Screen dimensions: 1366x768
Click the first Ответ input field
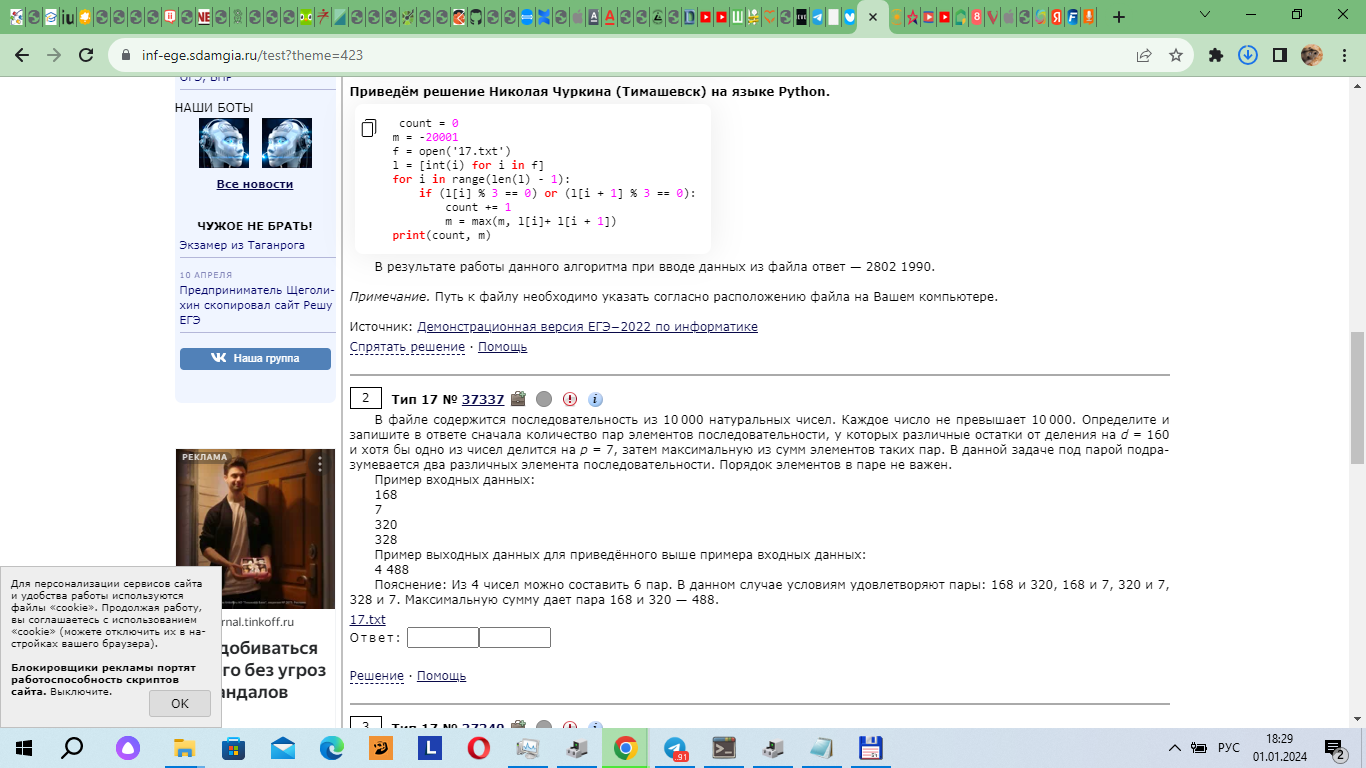442,638
